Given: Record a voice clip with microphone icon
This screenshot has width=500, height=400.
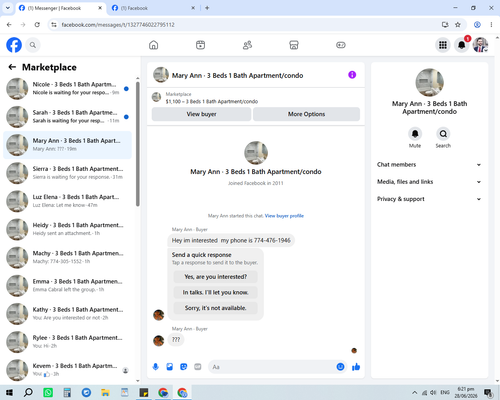Looking at the screenshot, I should click(155, 367).
